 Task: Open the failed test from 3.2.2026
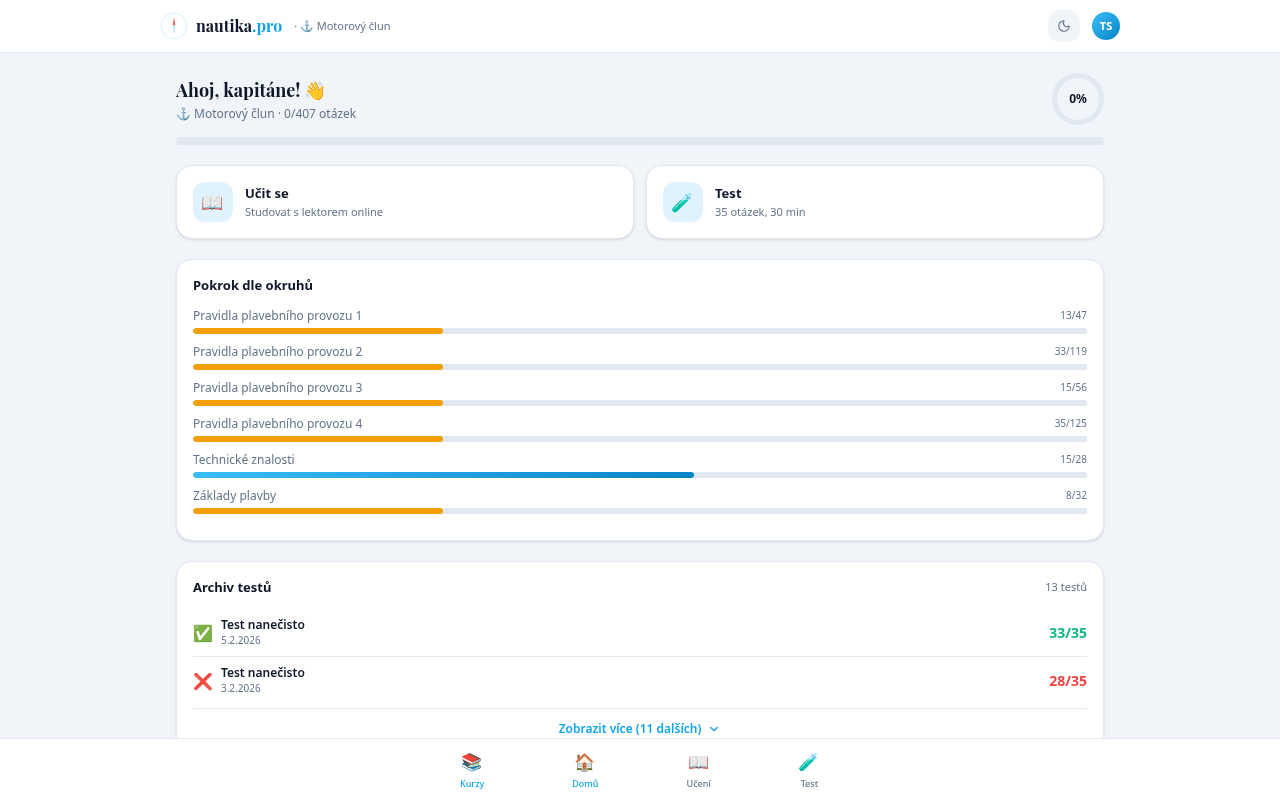coord(640,680)
